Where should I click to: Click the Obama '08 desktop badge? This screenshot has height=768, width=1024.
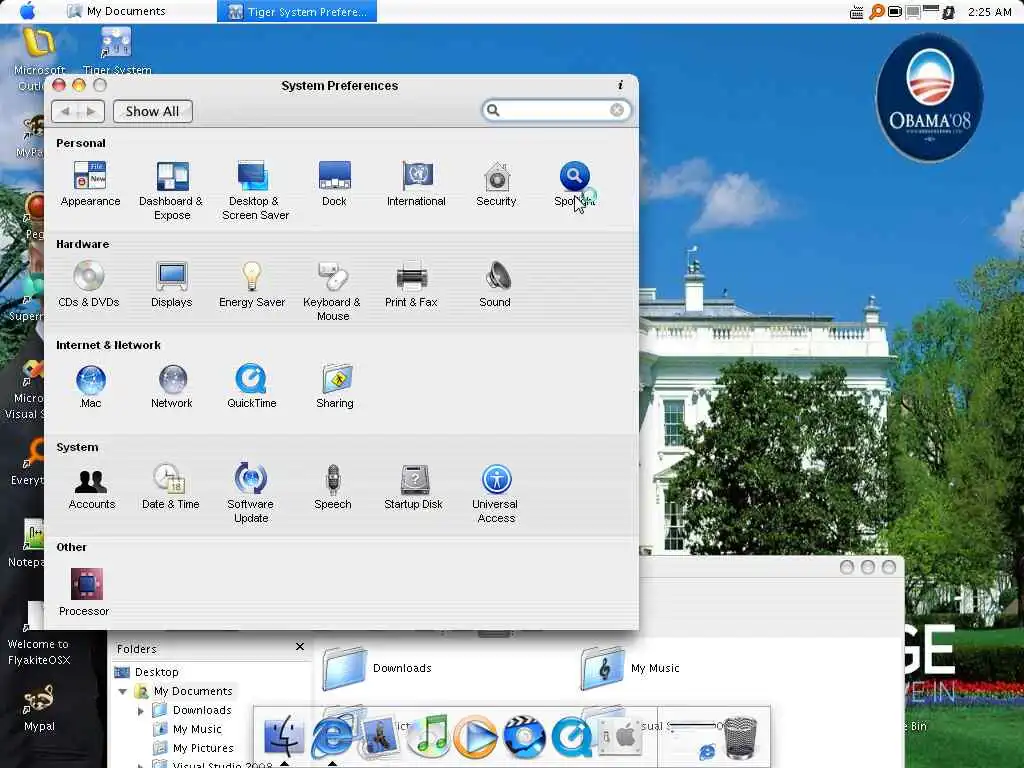[929, 97]
